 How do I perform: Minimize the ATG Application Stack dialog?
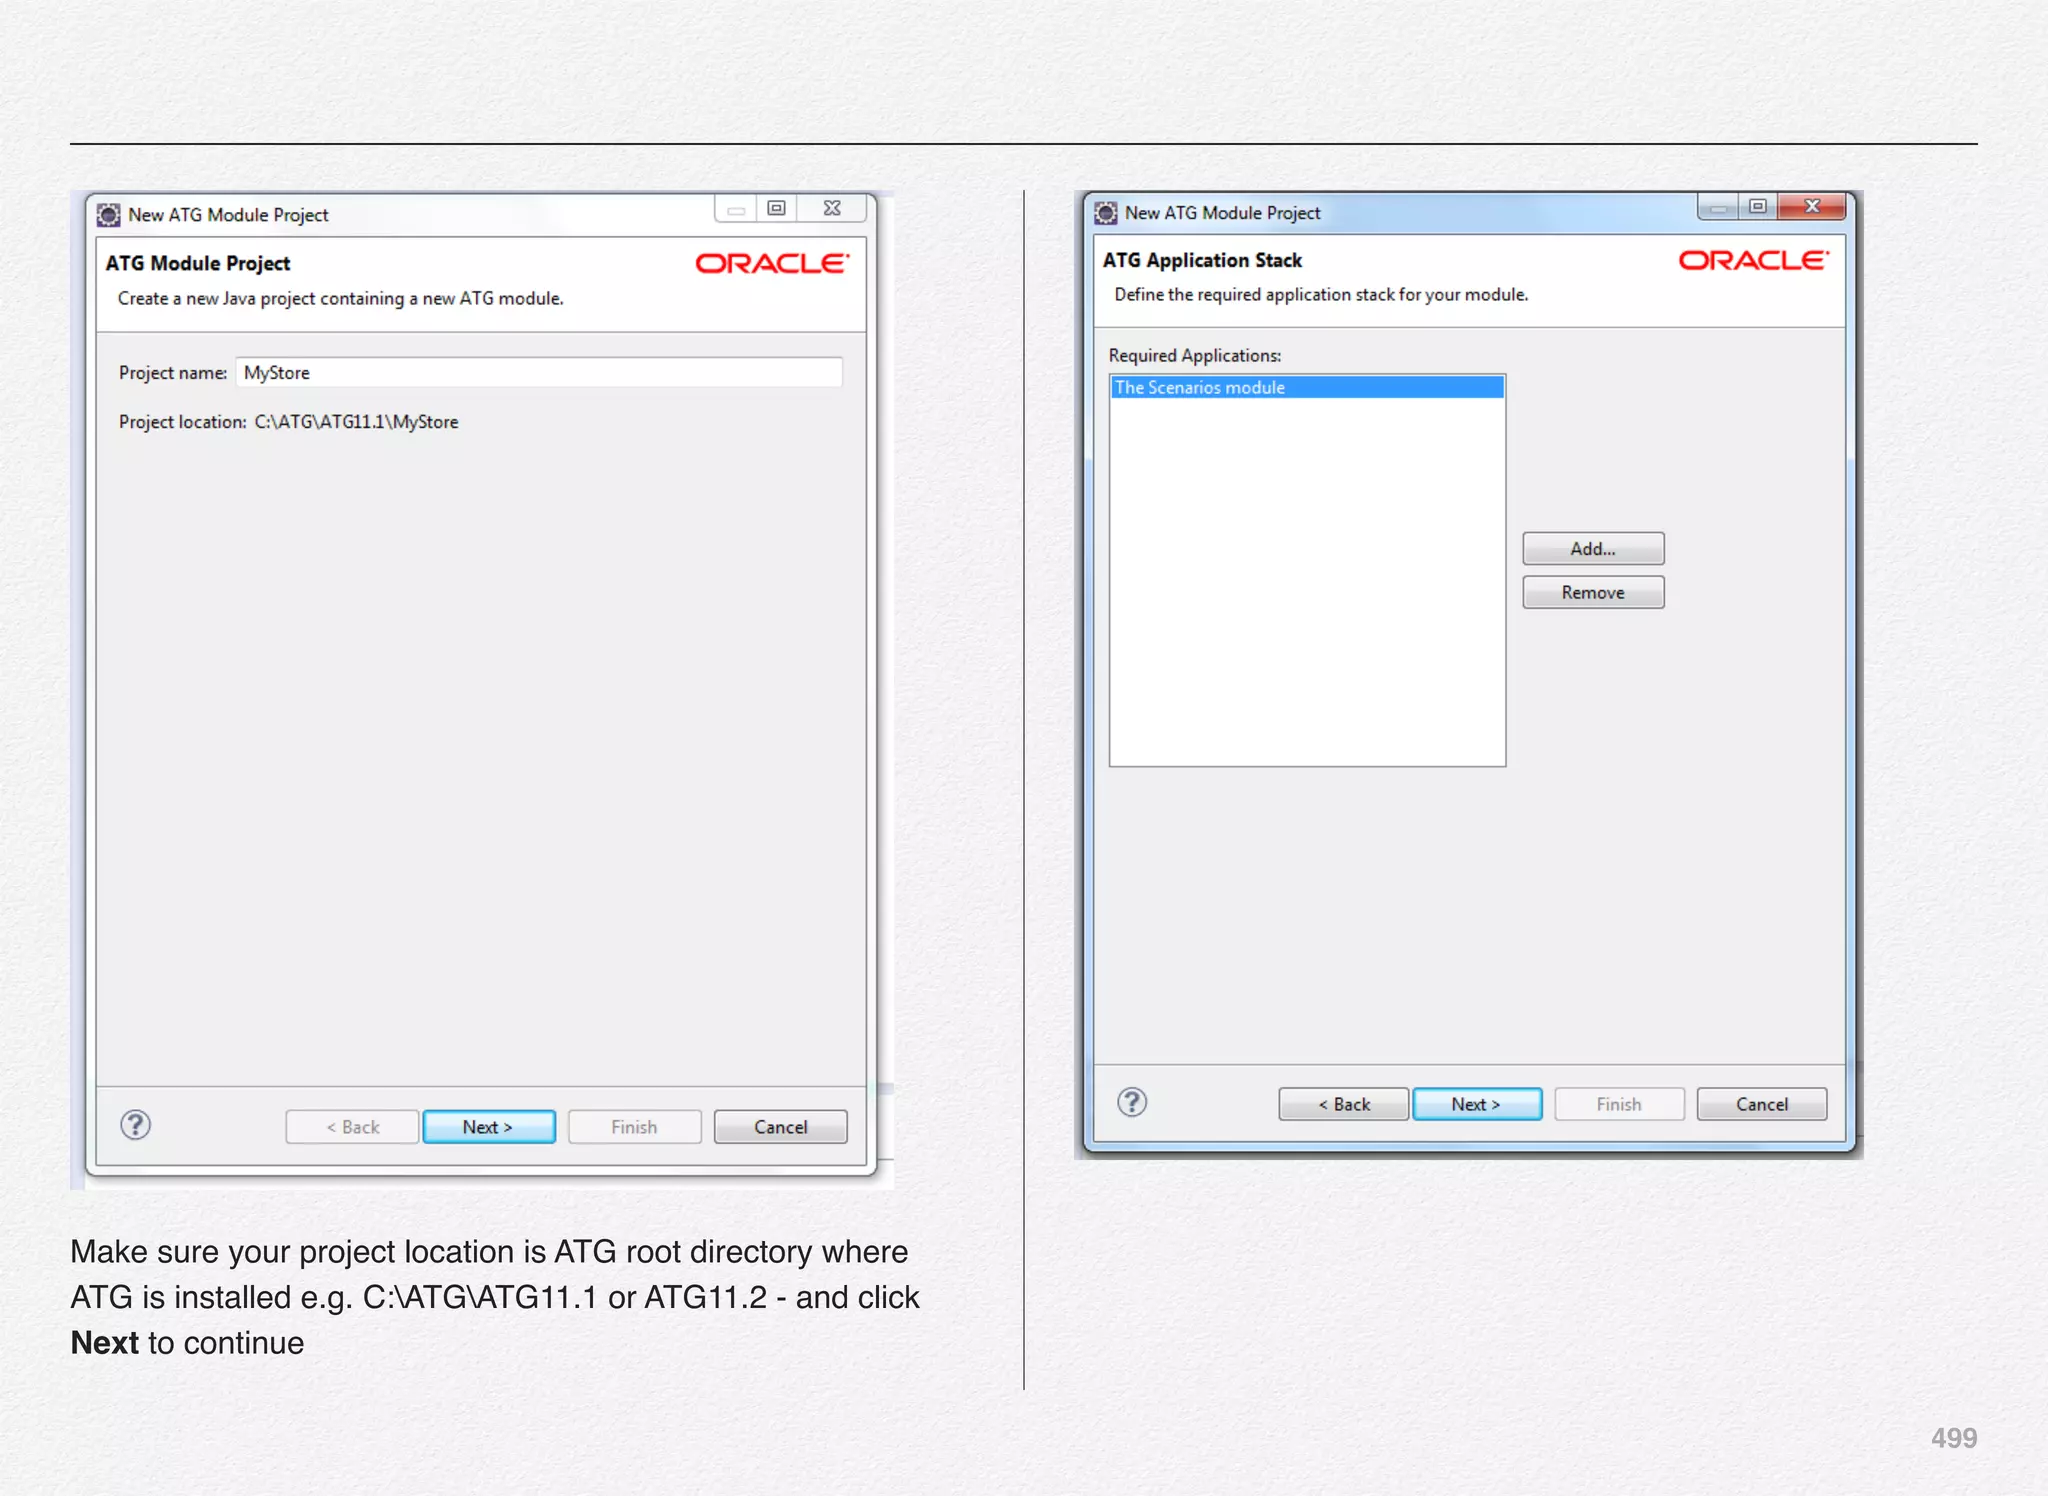click(x=1718, y=207)
